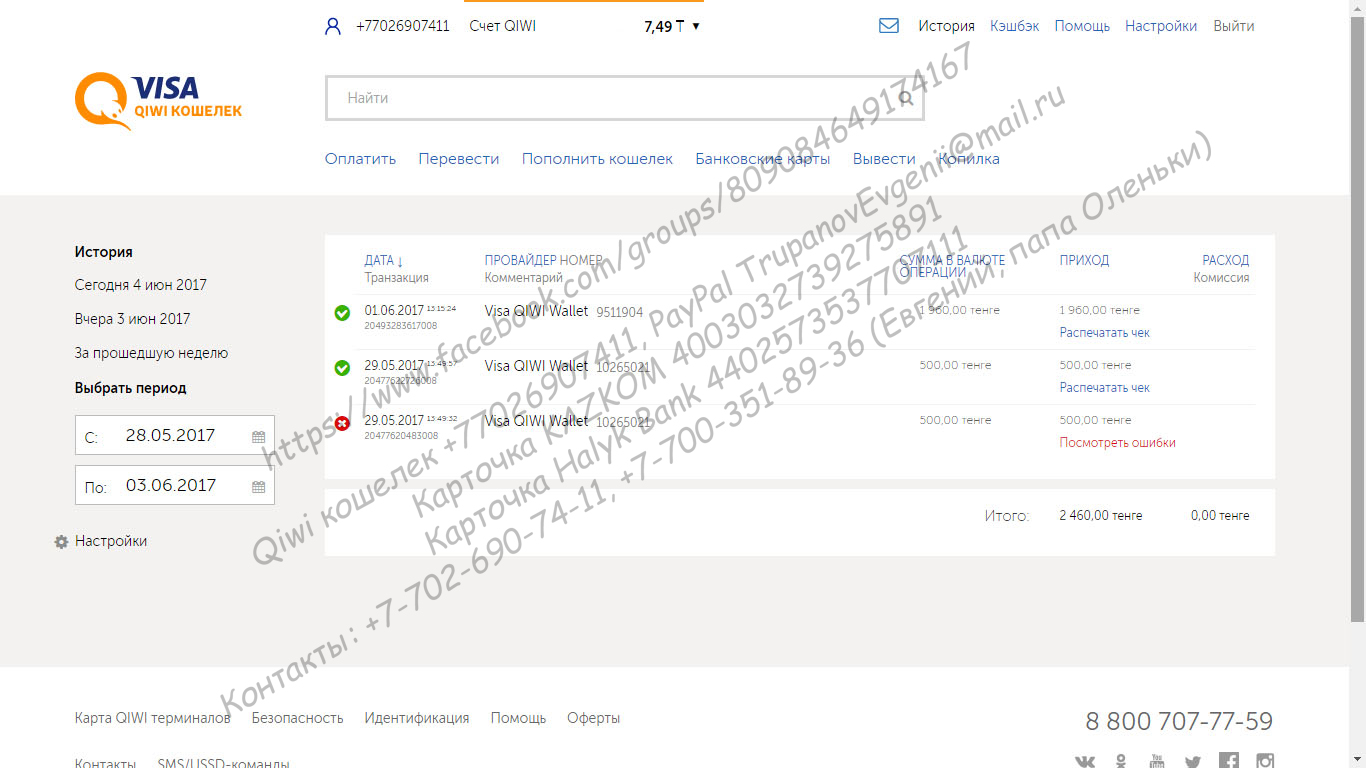Focus the Найти search field
This screenshot has width=1366, height=768.
click(624, 98)
